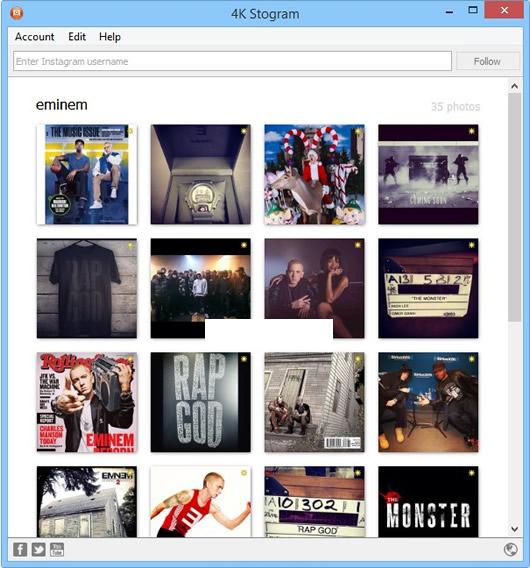Click the 4K Stogram app icon in title bar

coord(17,13)
